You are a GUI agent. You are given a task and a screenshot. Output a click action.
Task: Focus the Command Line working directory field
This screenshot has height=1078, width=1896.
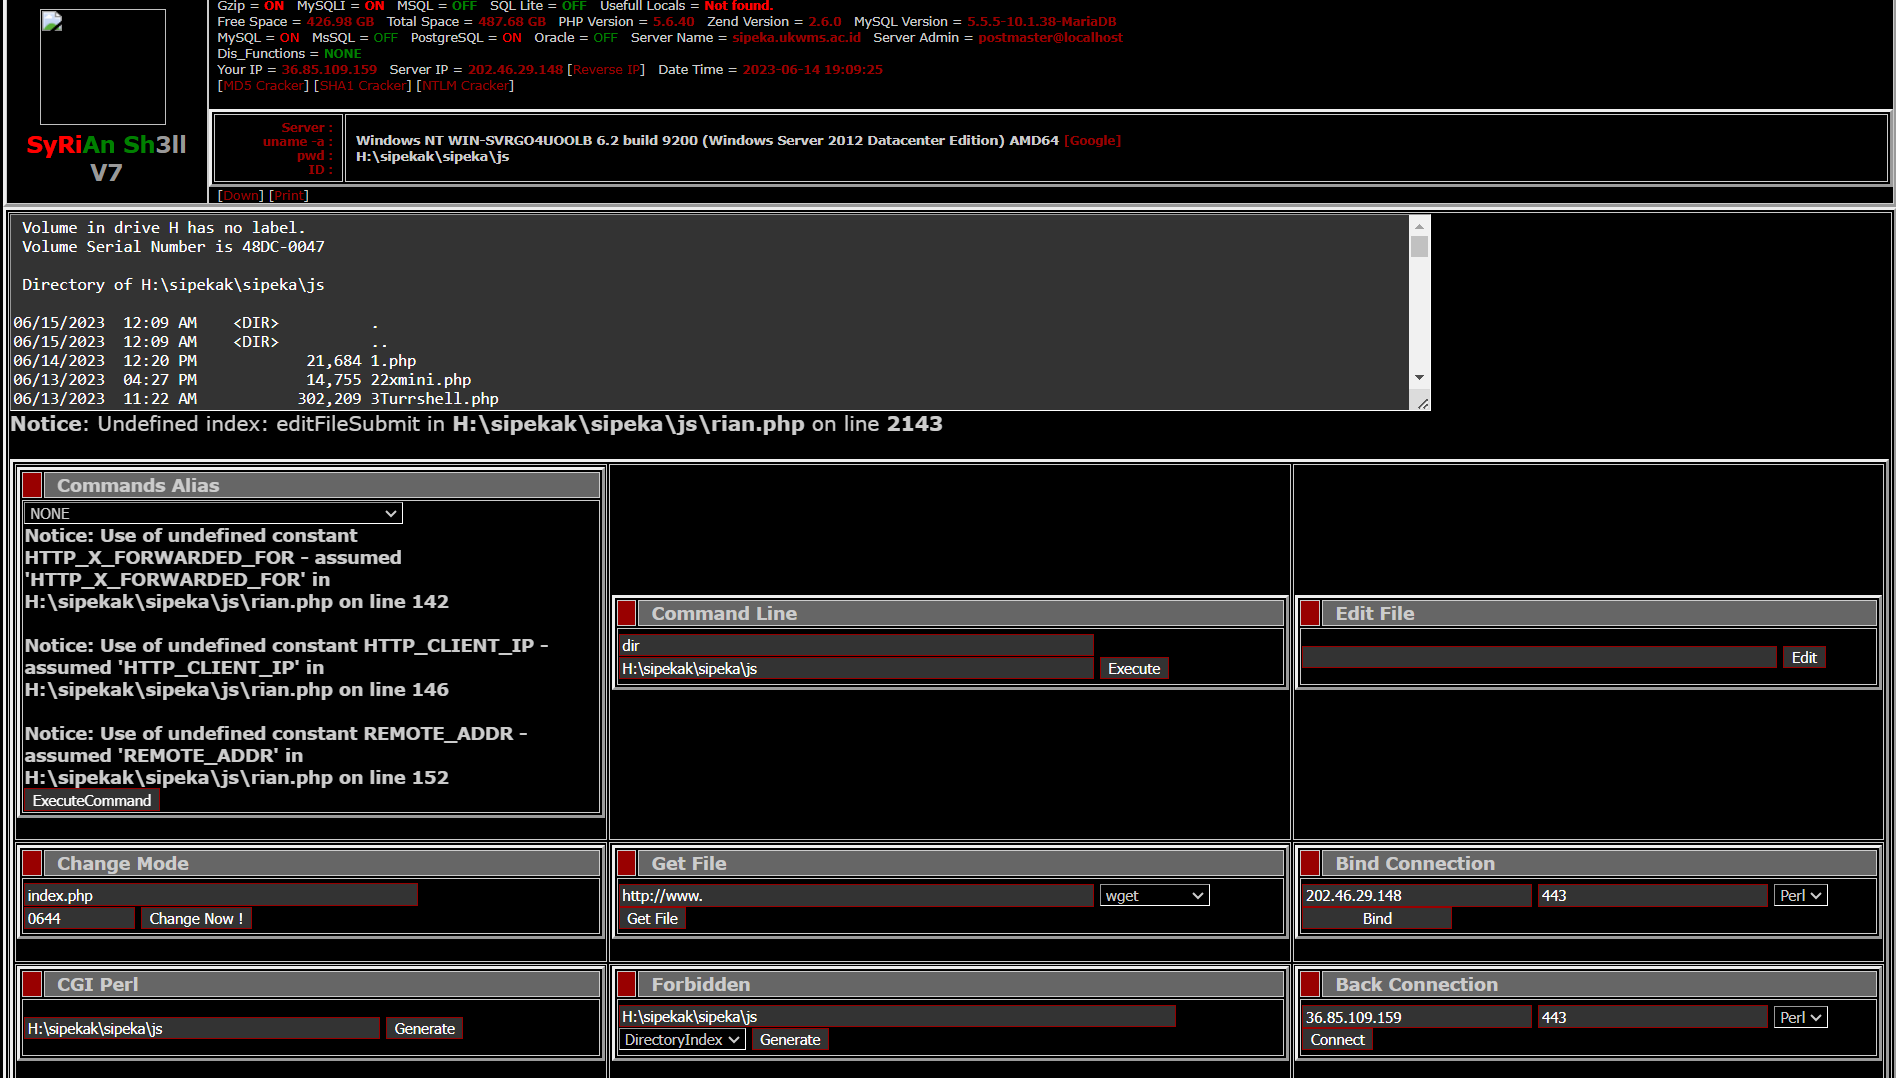pos(856,669)
